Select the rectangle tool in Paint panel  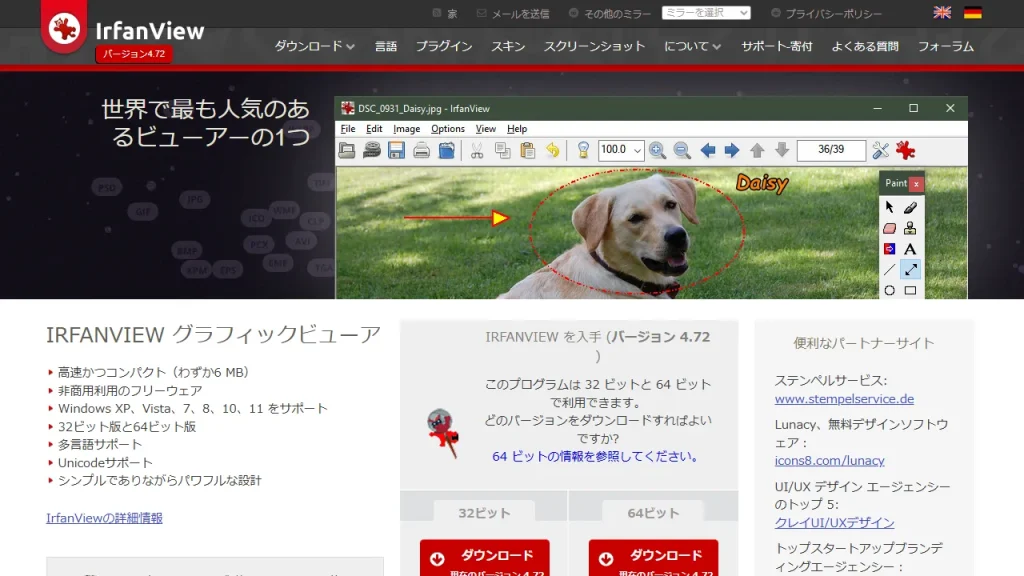[x=910, y=291]
